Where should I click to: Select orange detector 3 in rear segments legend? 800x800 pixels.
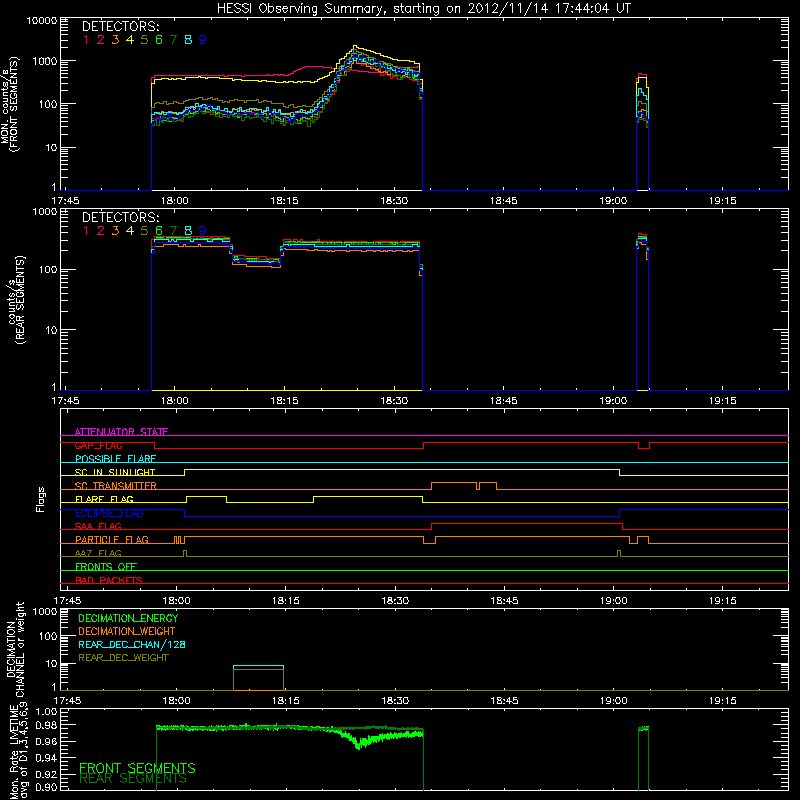pos(115,231)
